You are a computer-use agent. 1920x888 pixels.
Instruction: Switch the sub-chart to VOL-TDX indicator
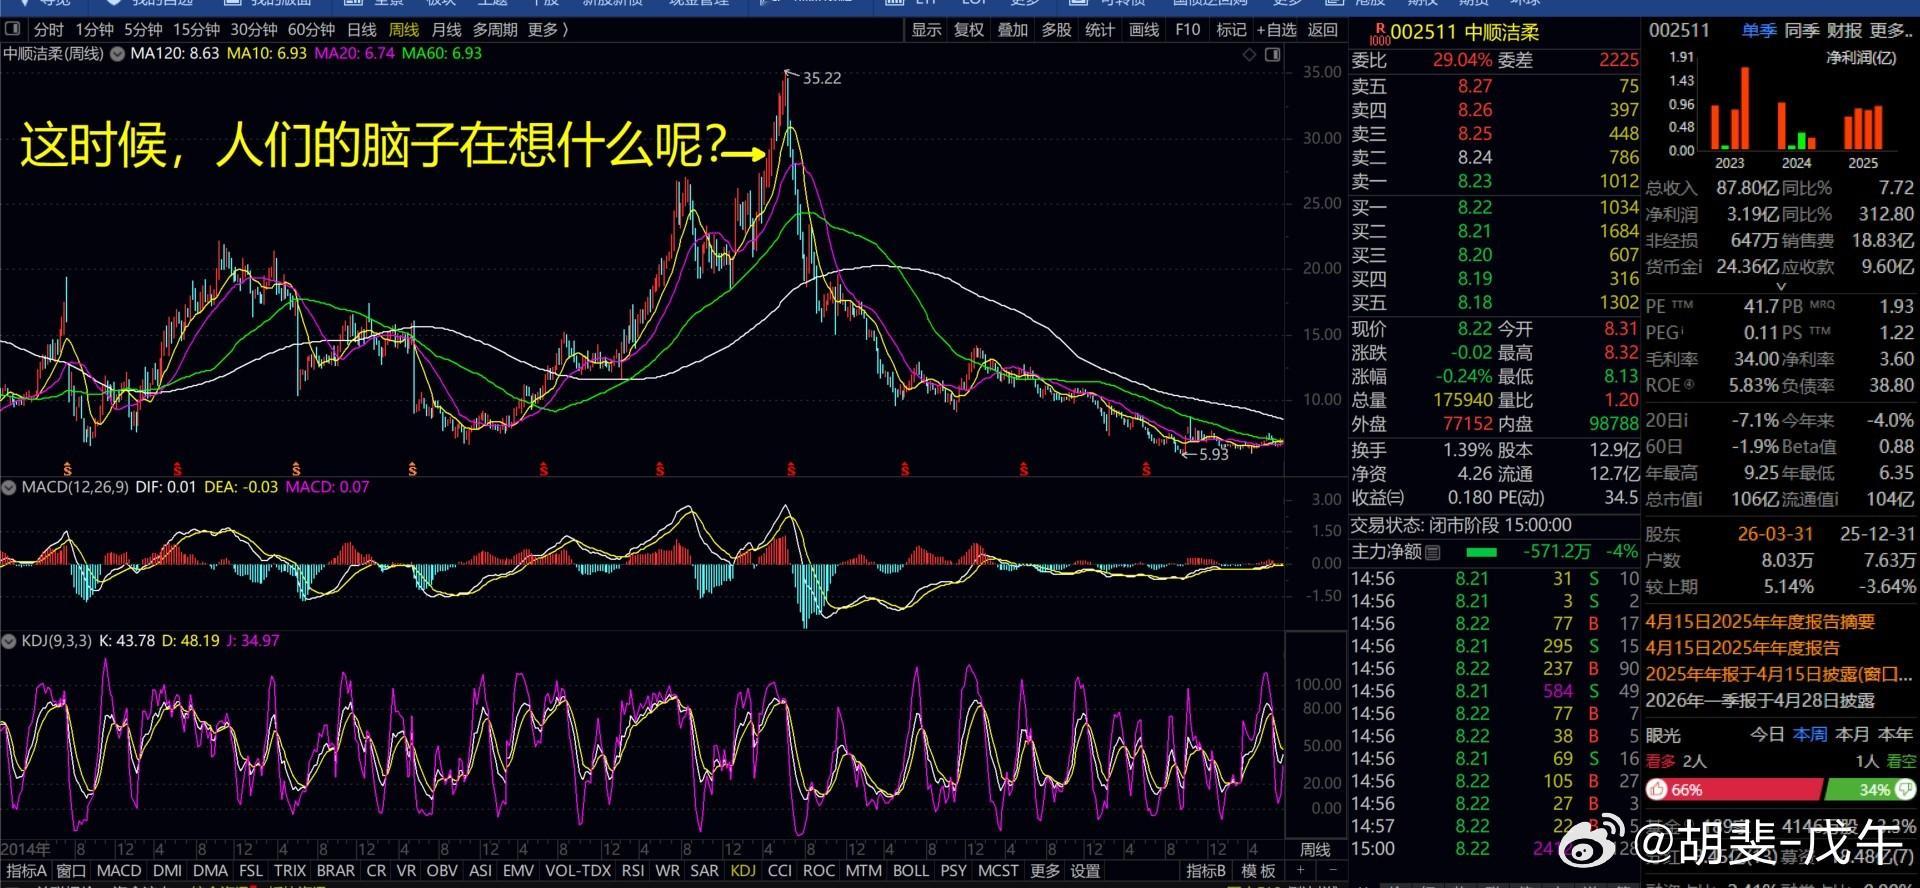pyautogui.click(x=576, y=871)
